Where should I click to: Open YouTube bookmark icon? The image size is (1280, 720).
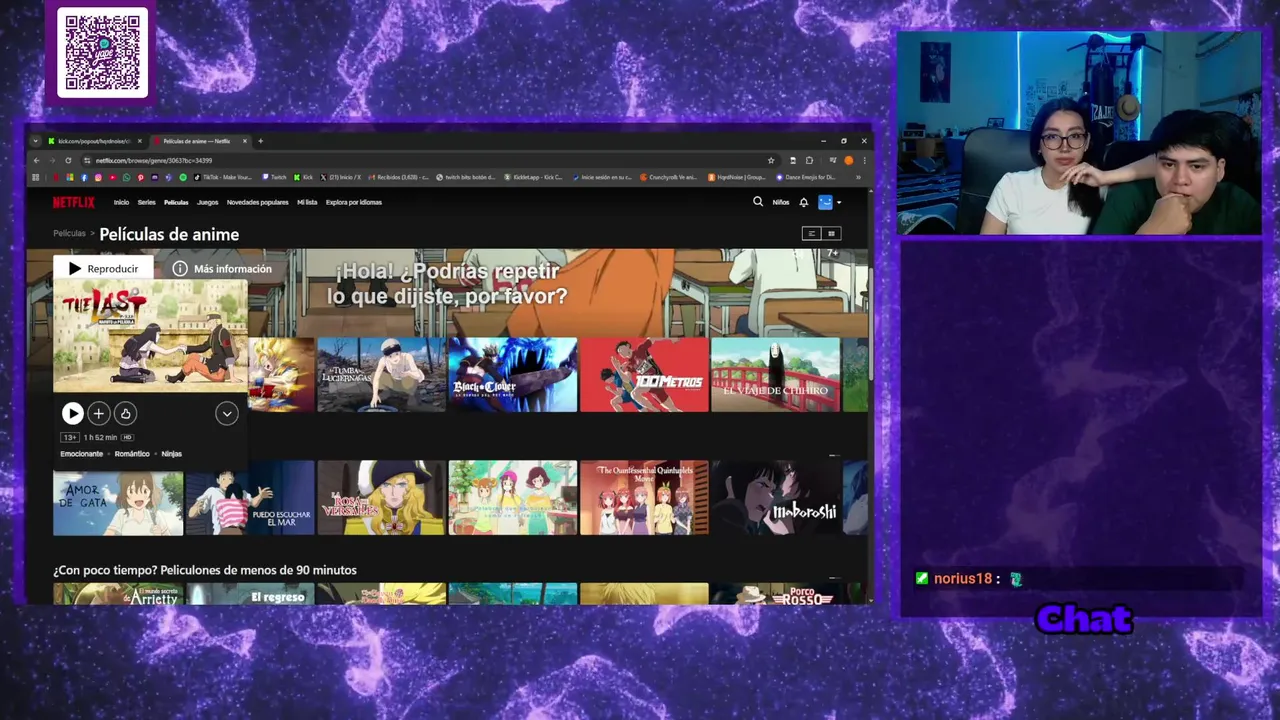click(113, 177)
